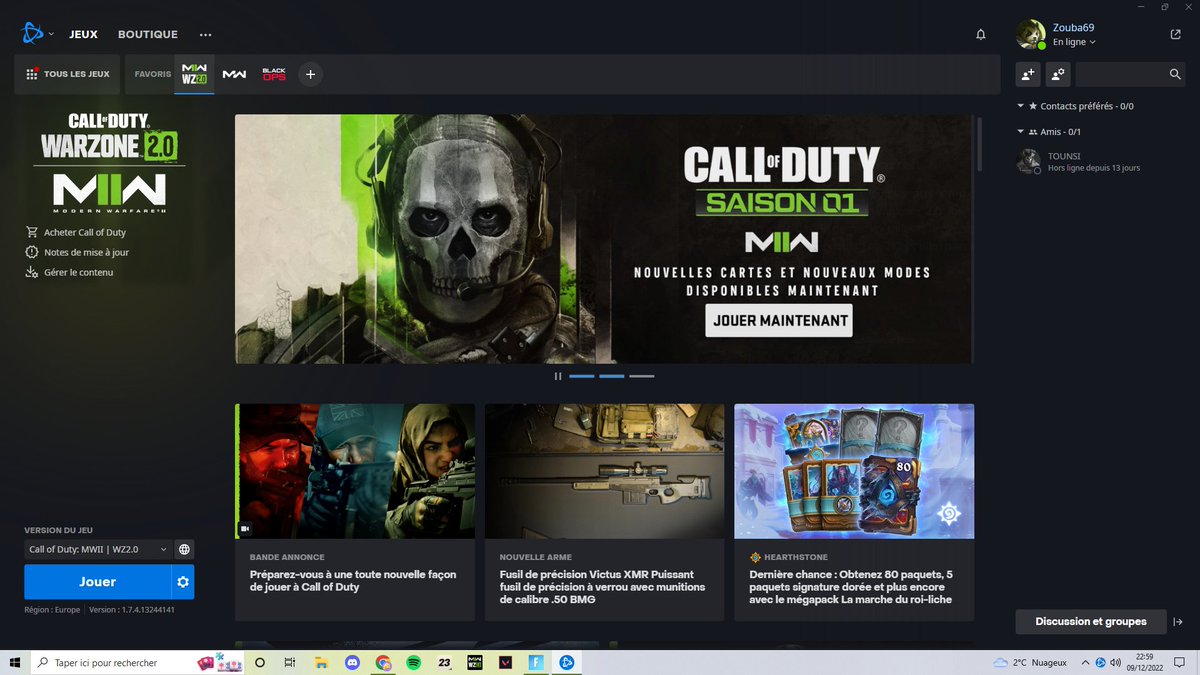The width and height of the screenshot is (1200, 675).
Task: Open Chrome from the taskbar
Action: (x=383, y=662)
